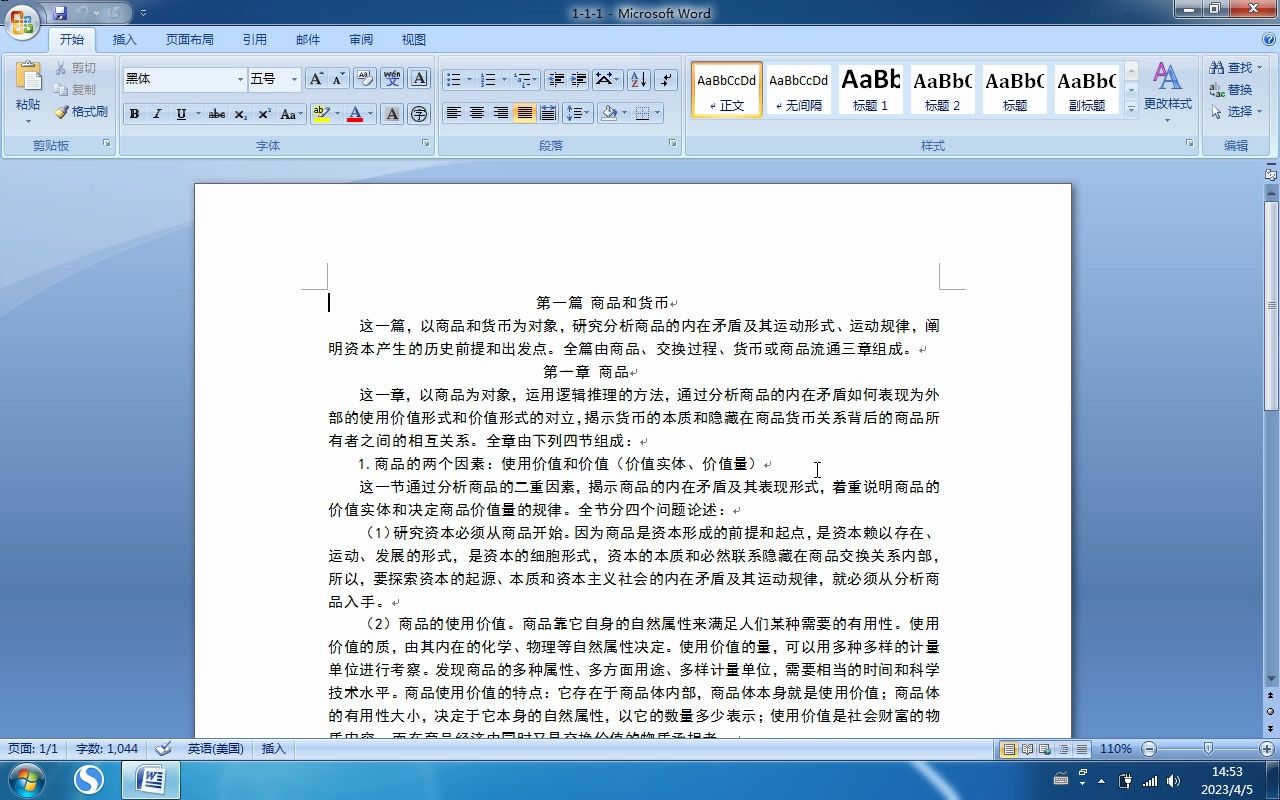Apply superscript formatting
This screenshot has width=1280, height=800.
coord(264,114)
